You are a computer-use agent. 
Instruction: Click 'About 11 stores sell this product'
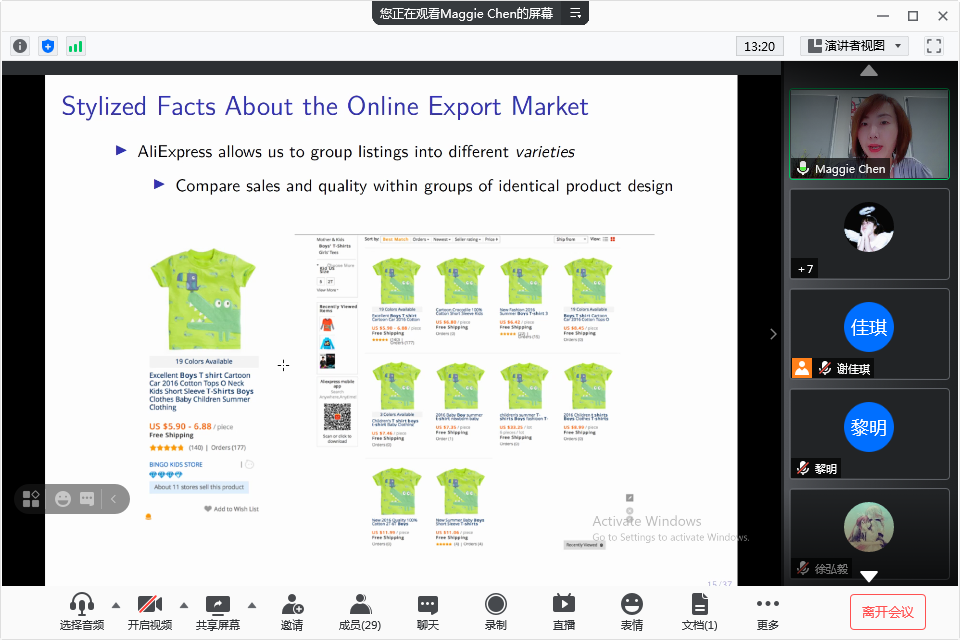[x=199, y=487]
